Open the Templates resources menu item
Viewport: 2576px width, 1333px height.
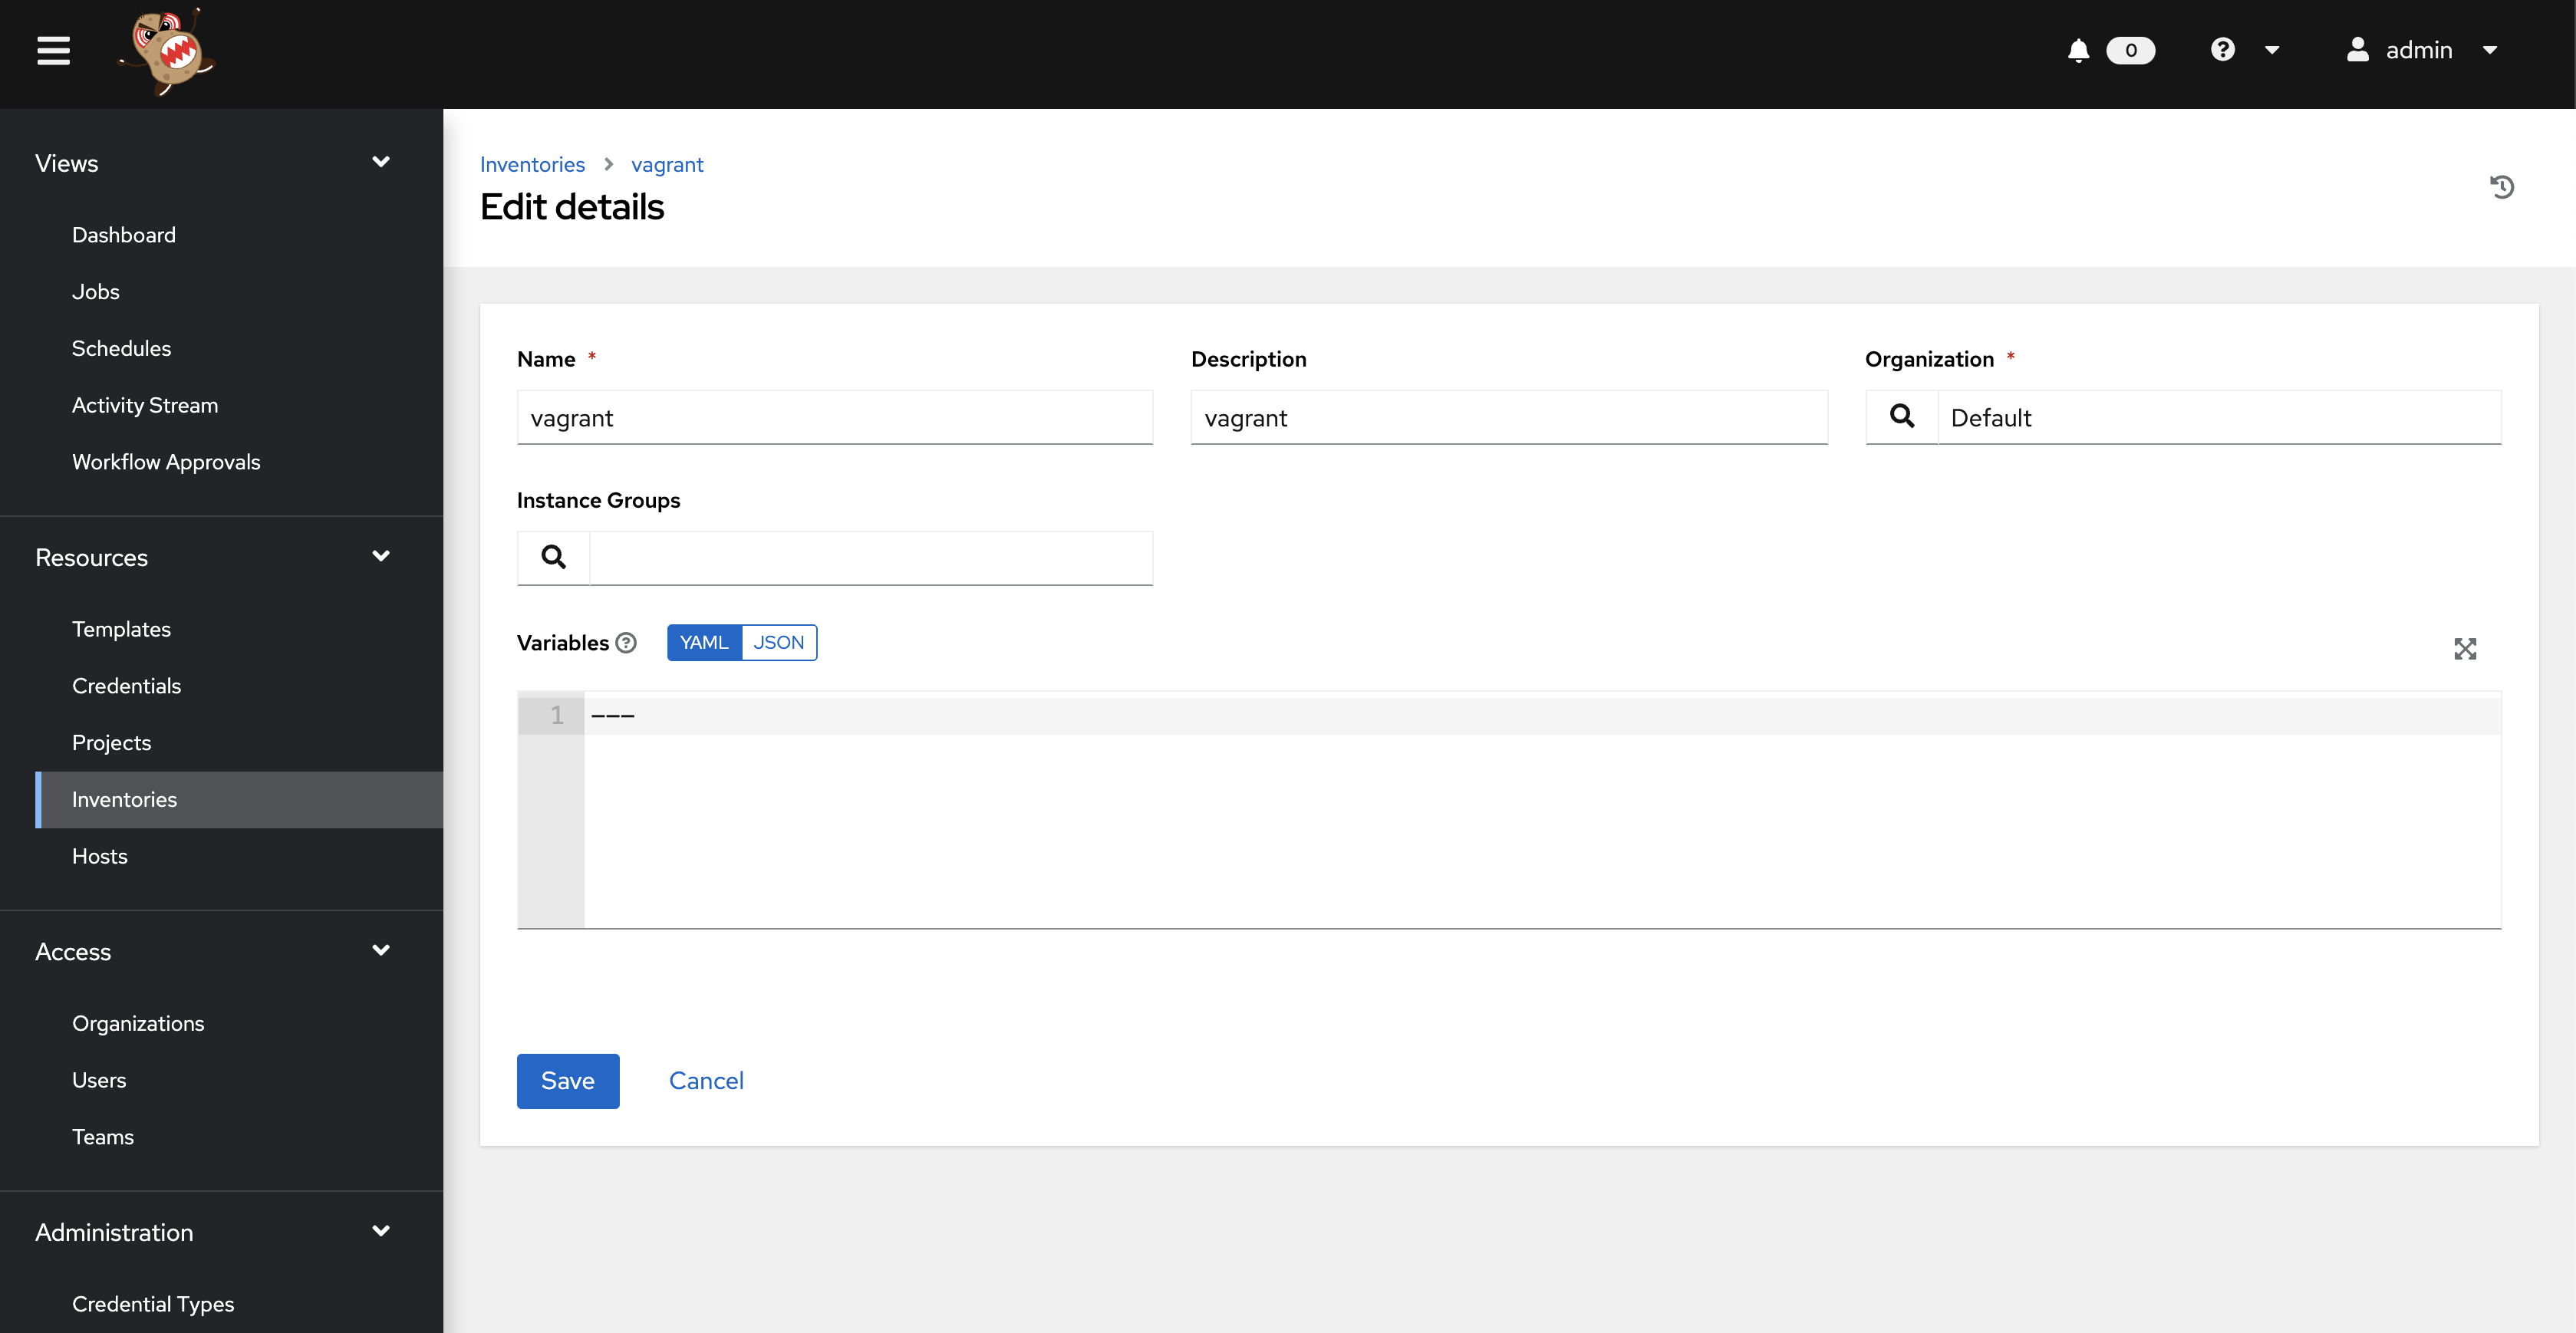[120, 629]
